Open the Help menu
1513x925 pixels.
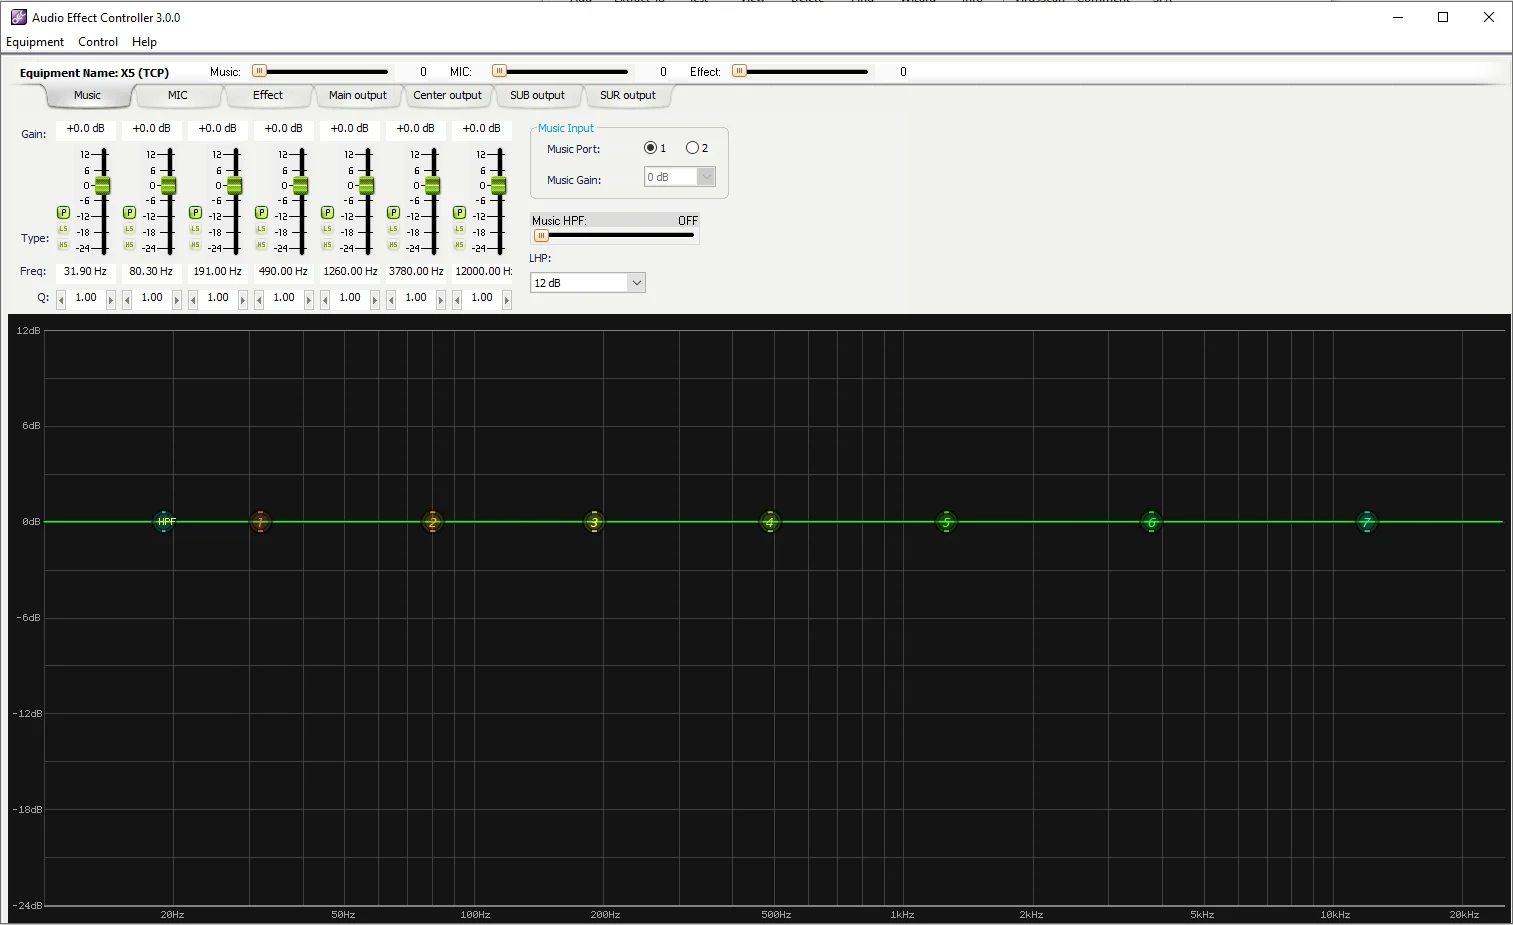[144, 42]
